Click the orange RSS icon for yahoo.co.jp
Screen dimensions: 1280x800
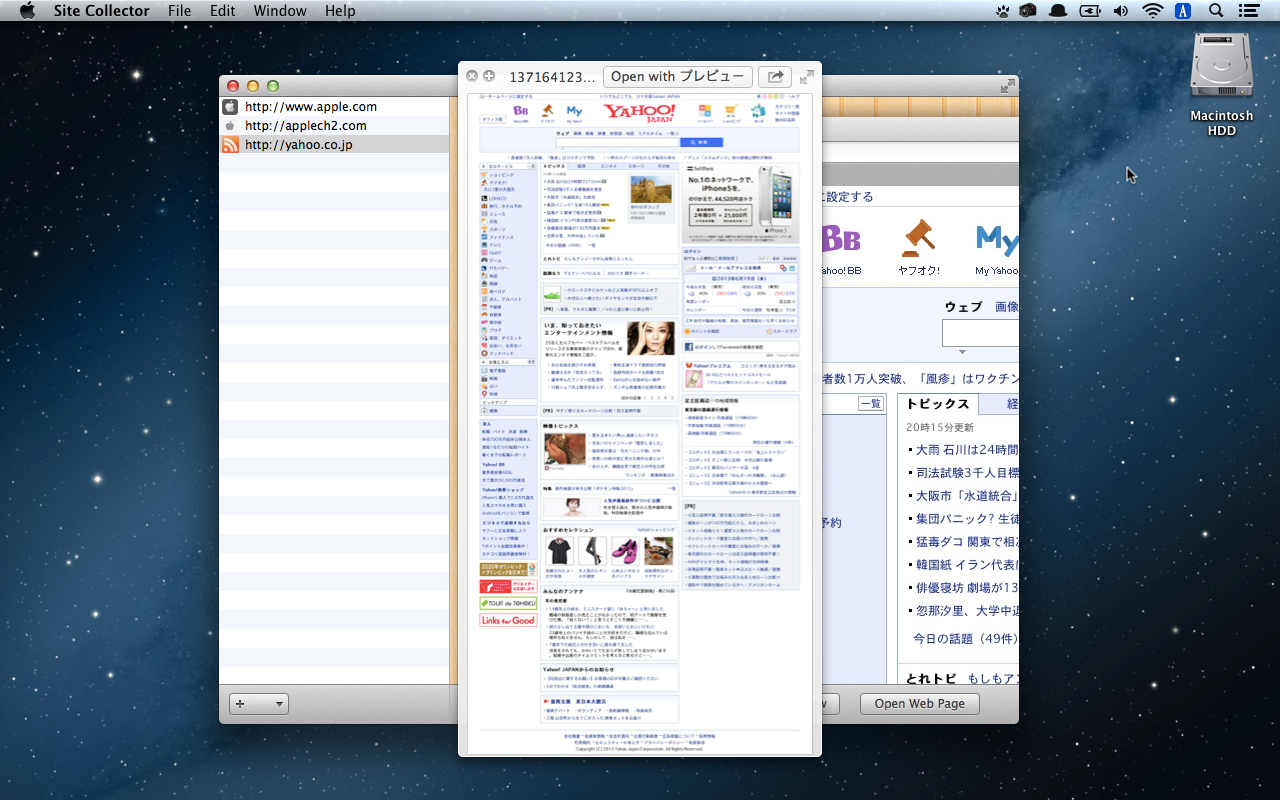(x=230, y=145)
